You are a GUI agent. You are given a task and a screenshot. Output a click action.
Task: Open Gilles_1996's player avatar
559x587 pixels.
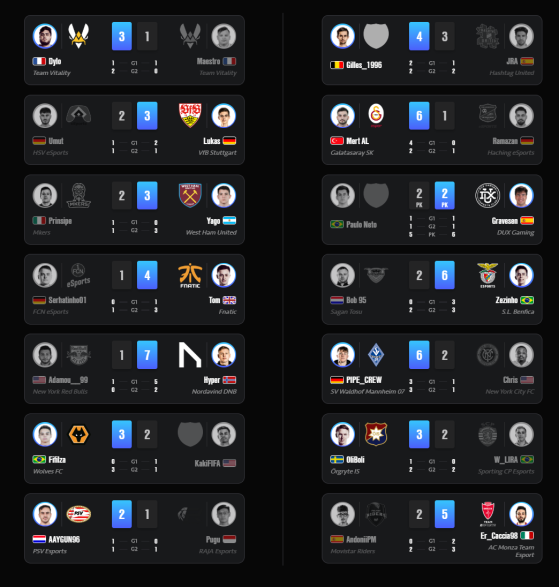343,36
